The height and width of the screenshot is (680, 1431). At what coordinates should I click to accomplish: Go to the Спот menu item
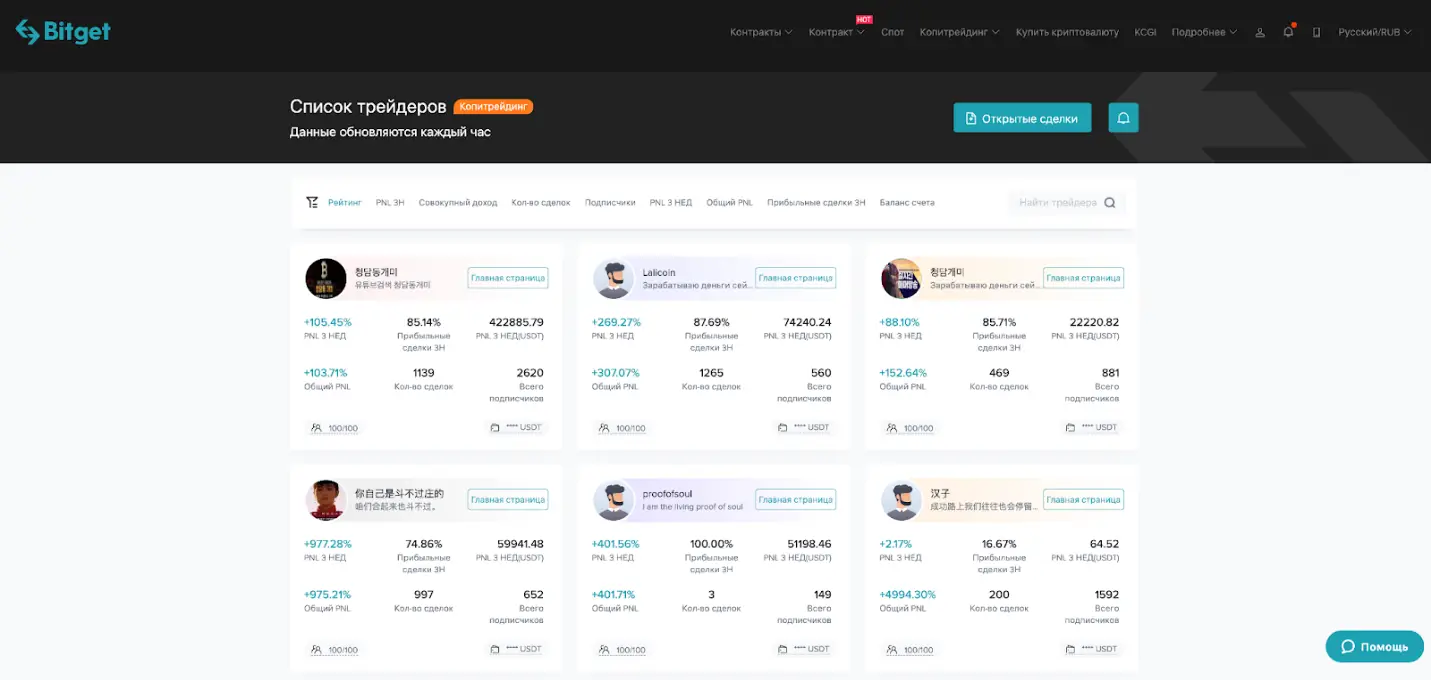click(892, 32)
